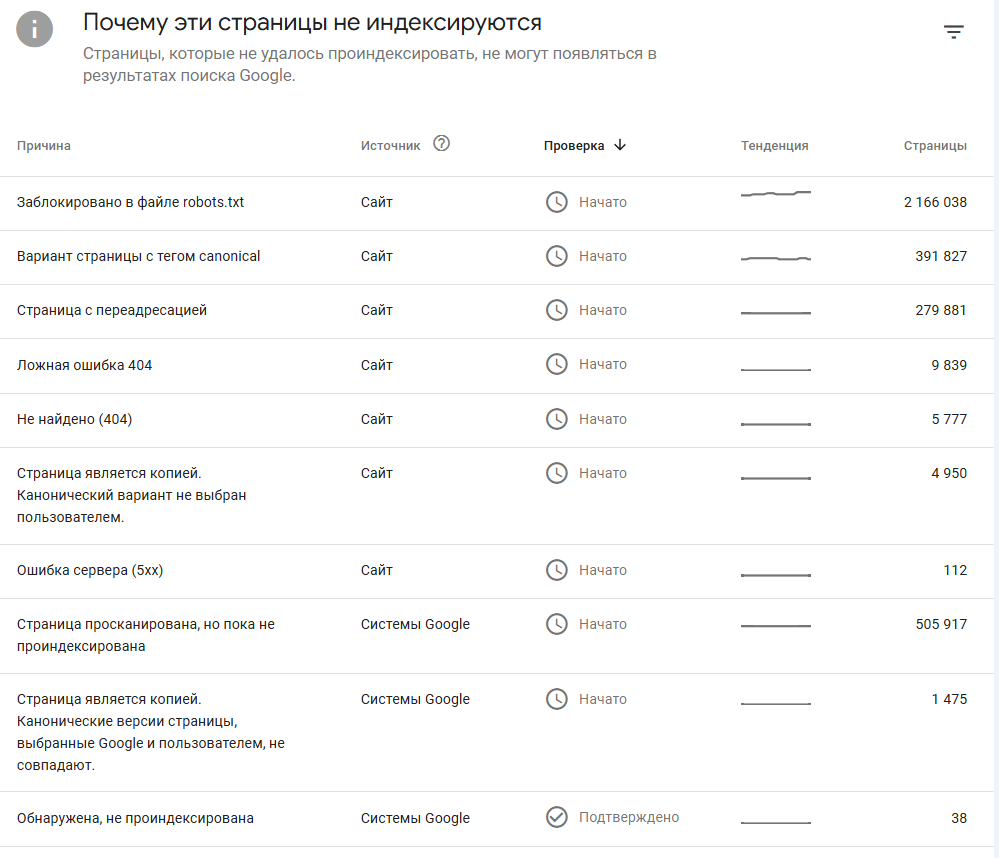
Task: Click the Проверка column header label
Action: 573,146
